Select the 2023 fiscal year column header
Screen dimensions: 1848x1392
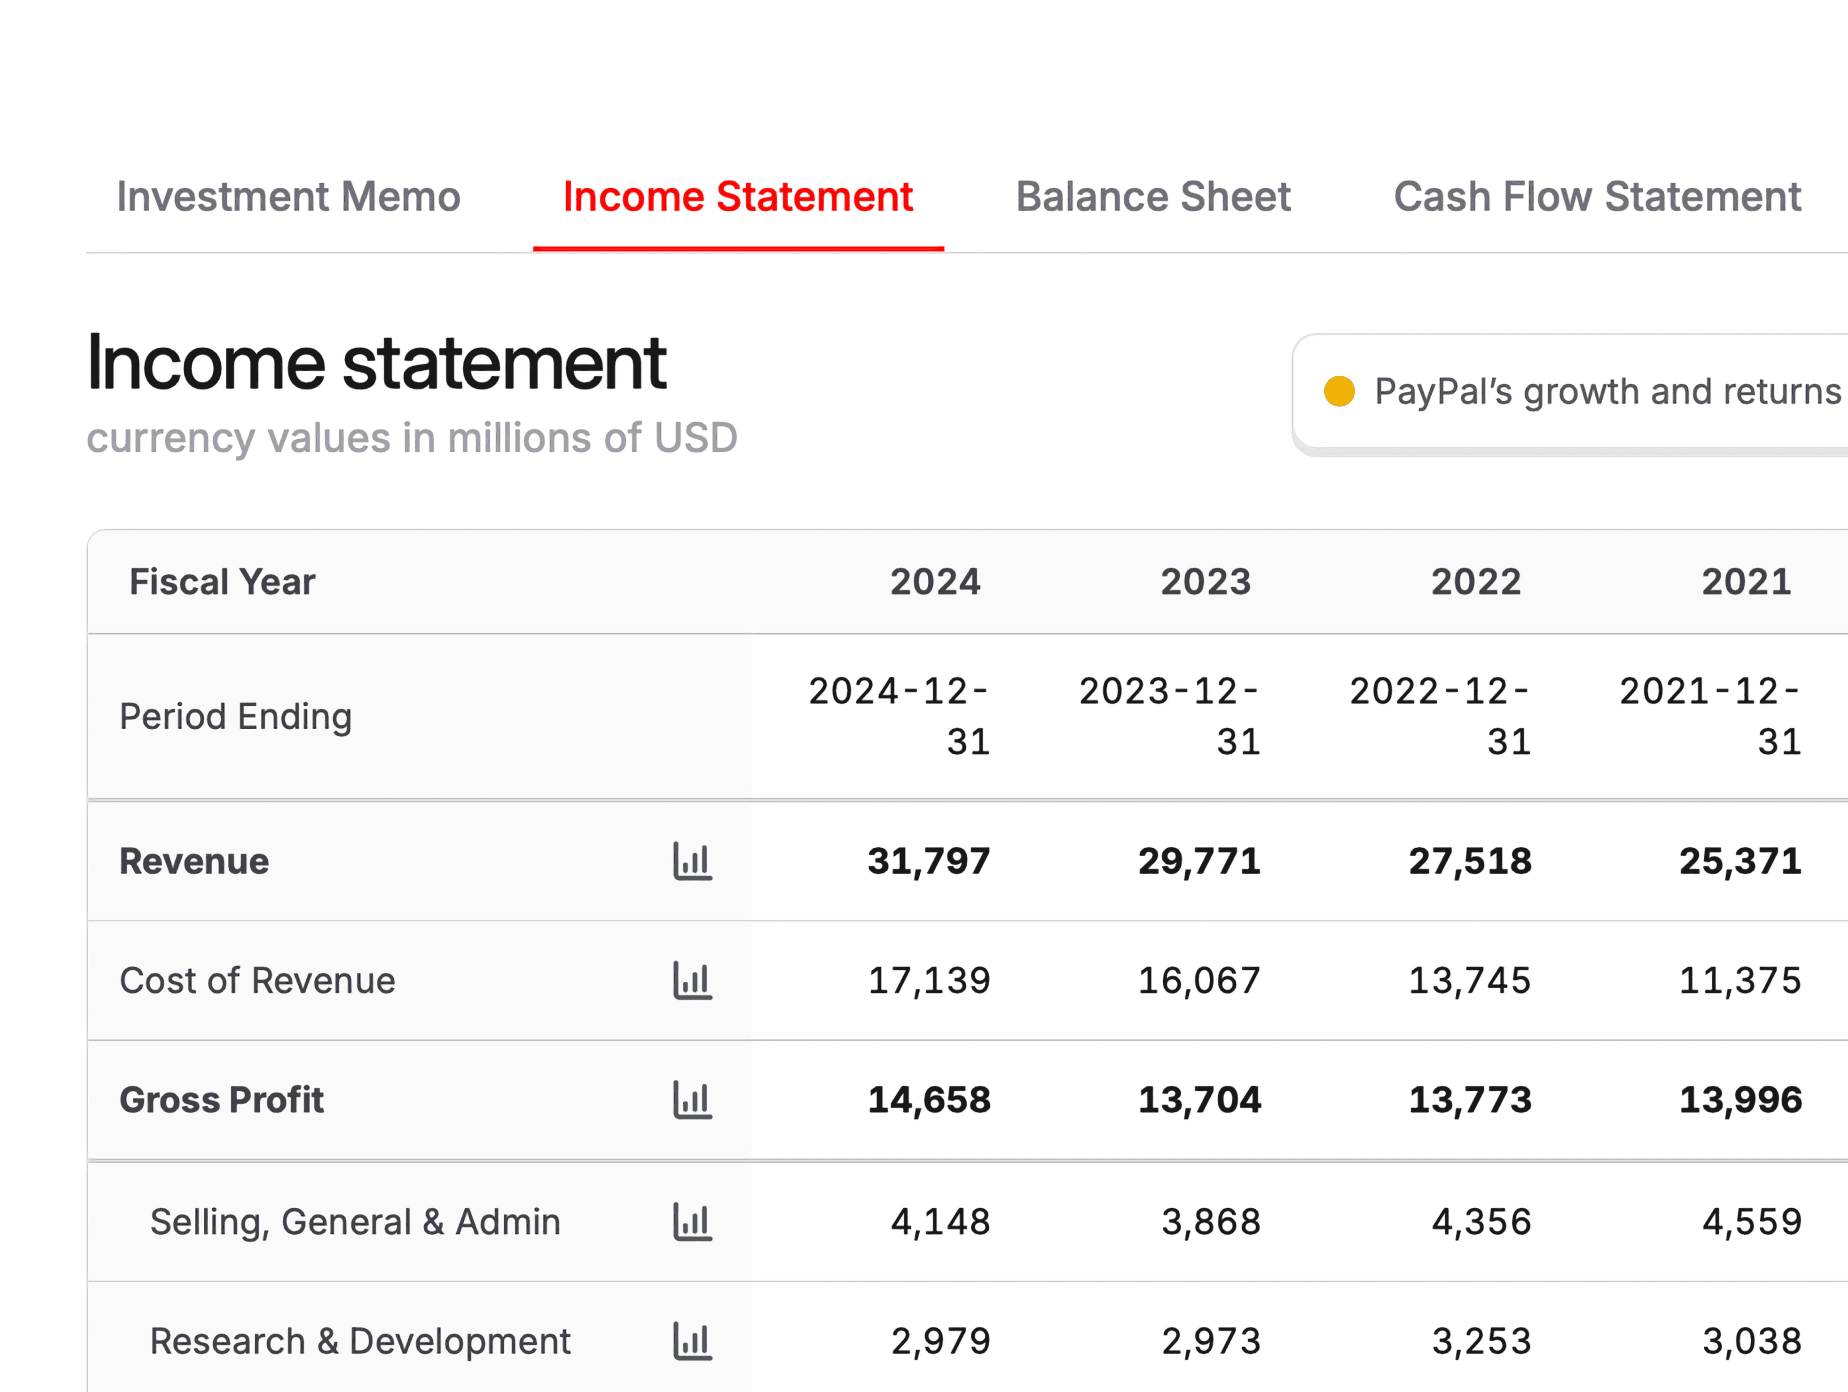point(1205,582)
